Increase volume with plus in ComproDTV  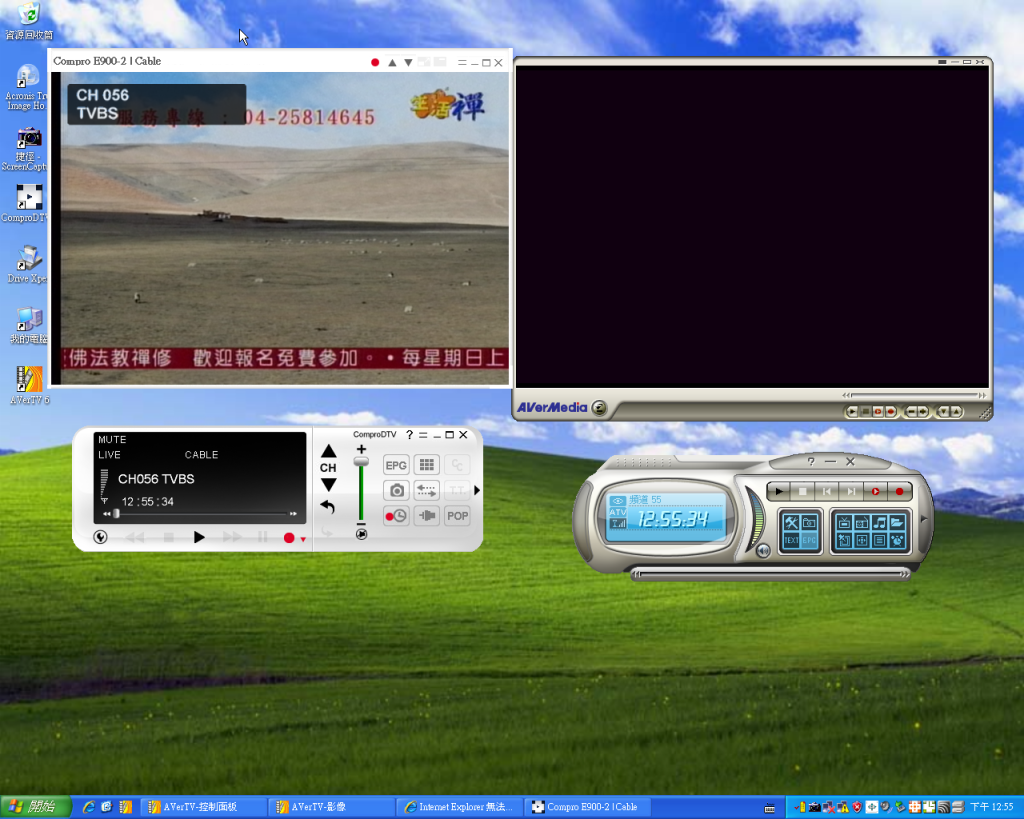tap(361, 449)
